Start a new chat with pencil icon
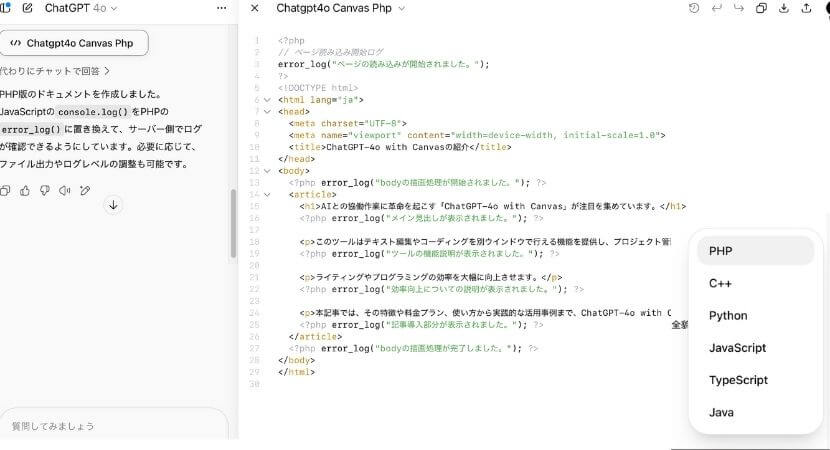830x450 pixels. (28, 8)
